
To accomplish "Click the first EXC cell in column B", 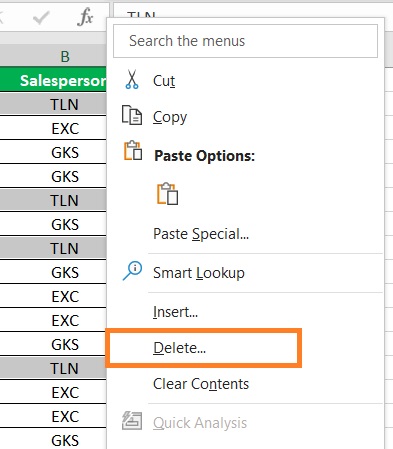I will tap(53, 128).
